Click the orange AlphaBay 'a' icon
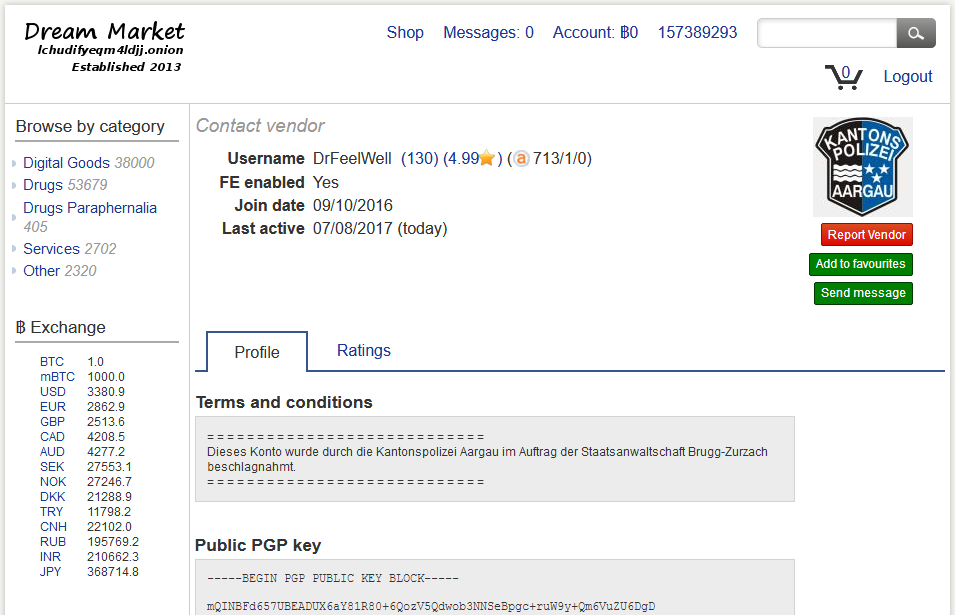 (521, 159)
